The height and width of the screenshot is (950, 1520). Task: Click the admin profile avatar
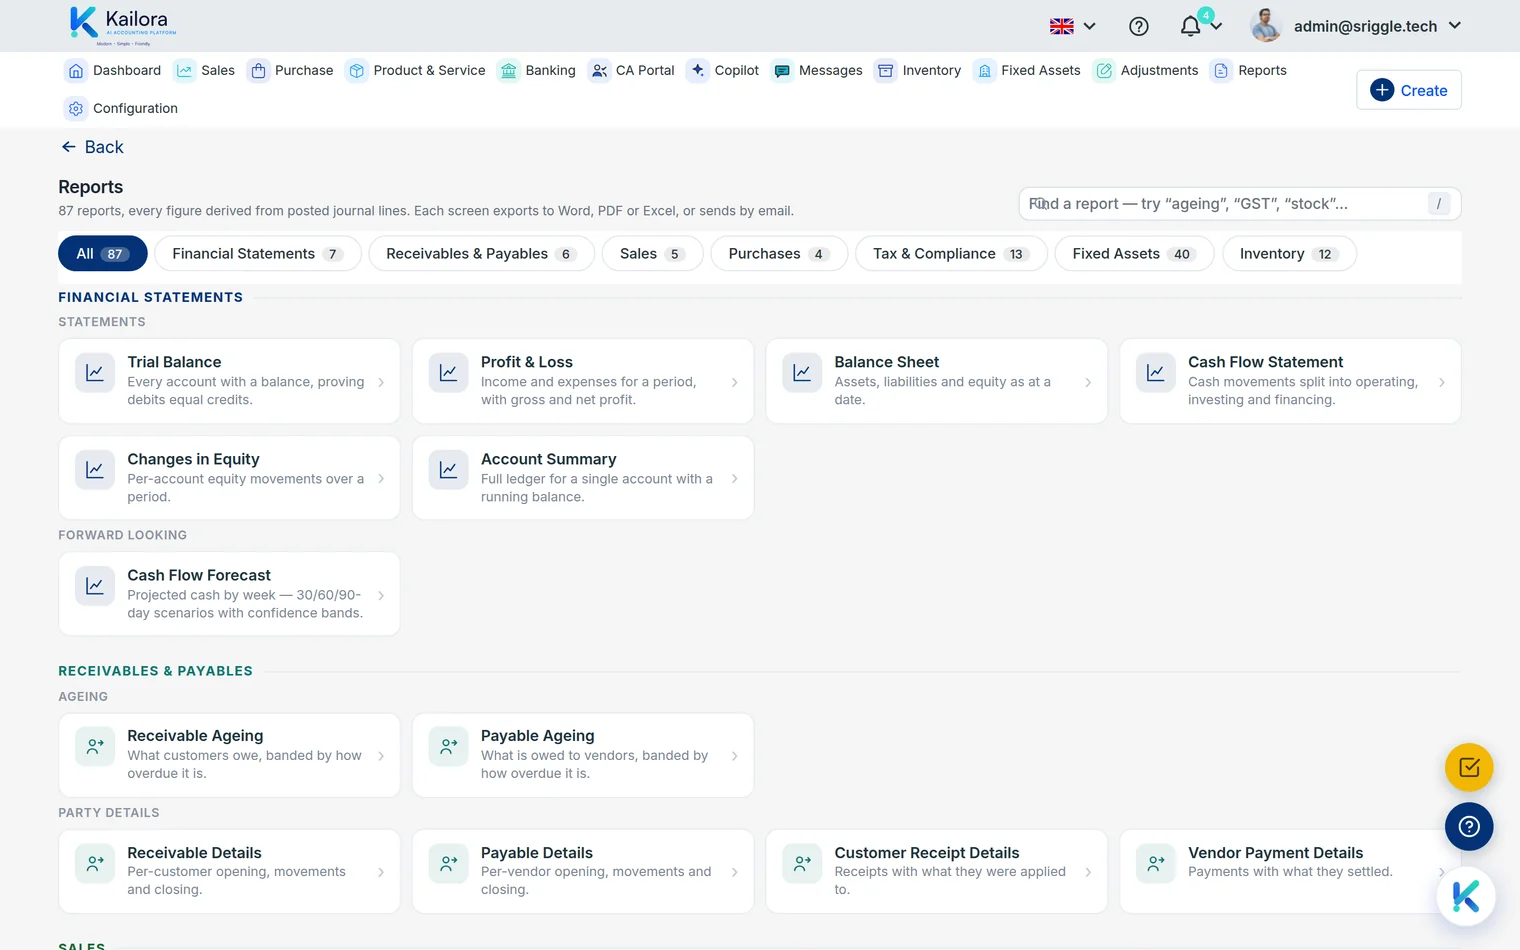[x=1266, y=26]
